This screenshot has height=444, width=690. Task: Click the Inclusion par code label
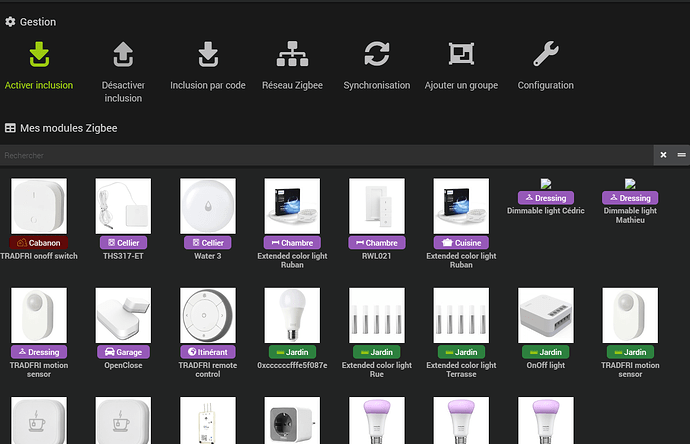(x=208, y=85)
